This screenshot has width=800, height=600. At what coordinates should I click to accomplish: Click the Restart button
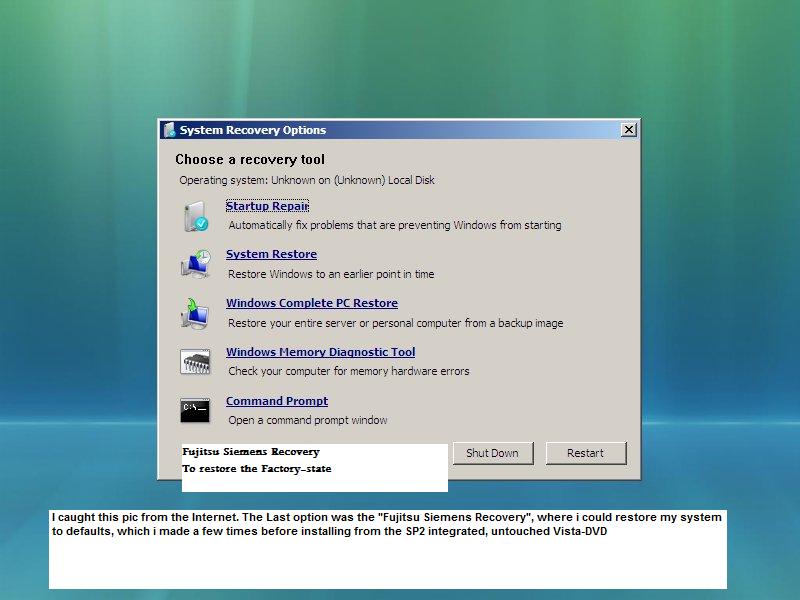tap(586, 453)
